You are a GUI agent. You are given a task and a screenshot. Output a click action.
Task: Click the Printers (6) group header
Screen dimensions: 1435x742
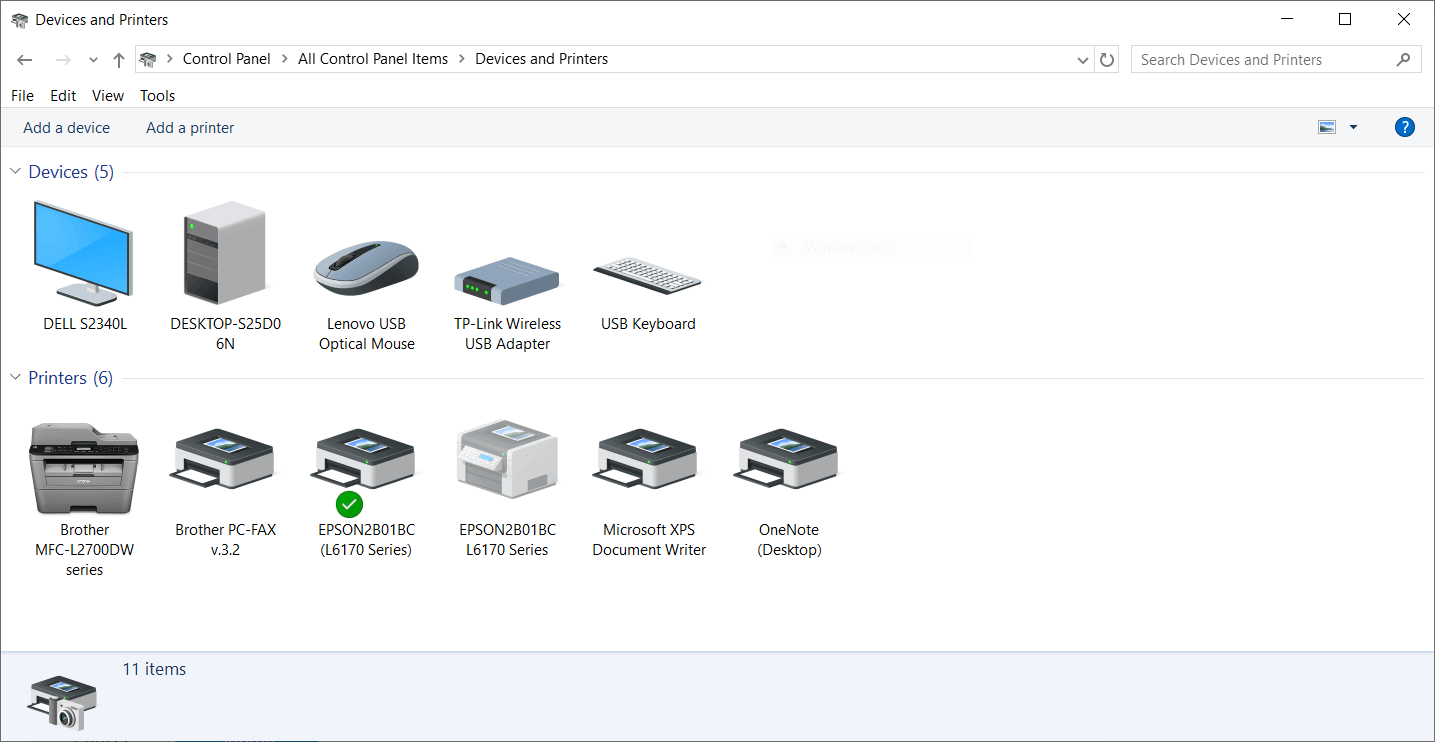pos(70,378)
